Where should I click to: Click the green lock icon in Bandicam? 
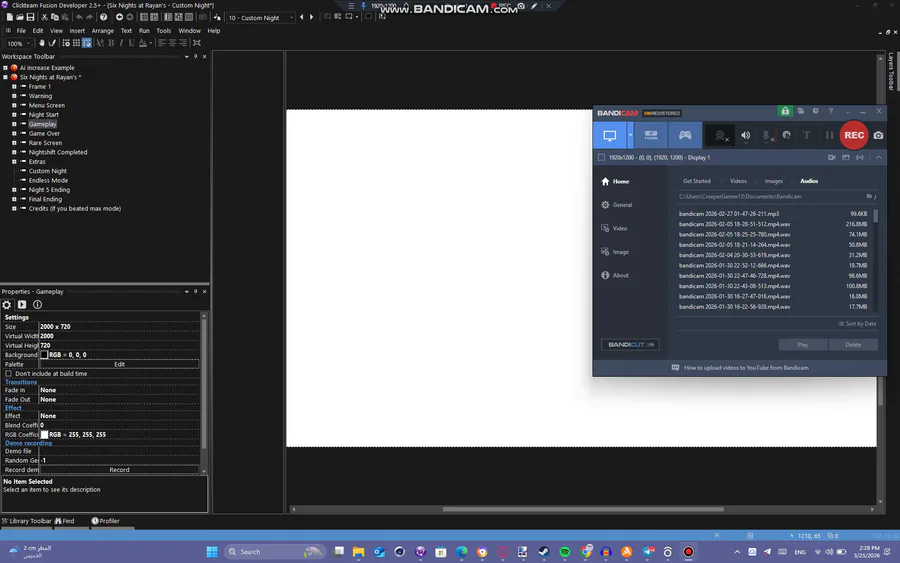785,111
